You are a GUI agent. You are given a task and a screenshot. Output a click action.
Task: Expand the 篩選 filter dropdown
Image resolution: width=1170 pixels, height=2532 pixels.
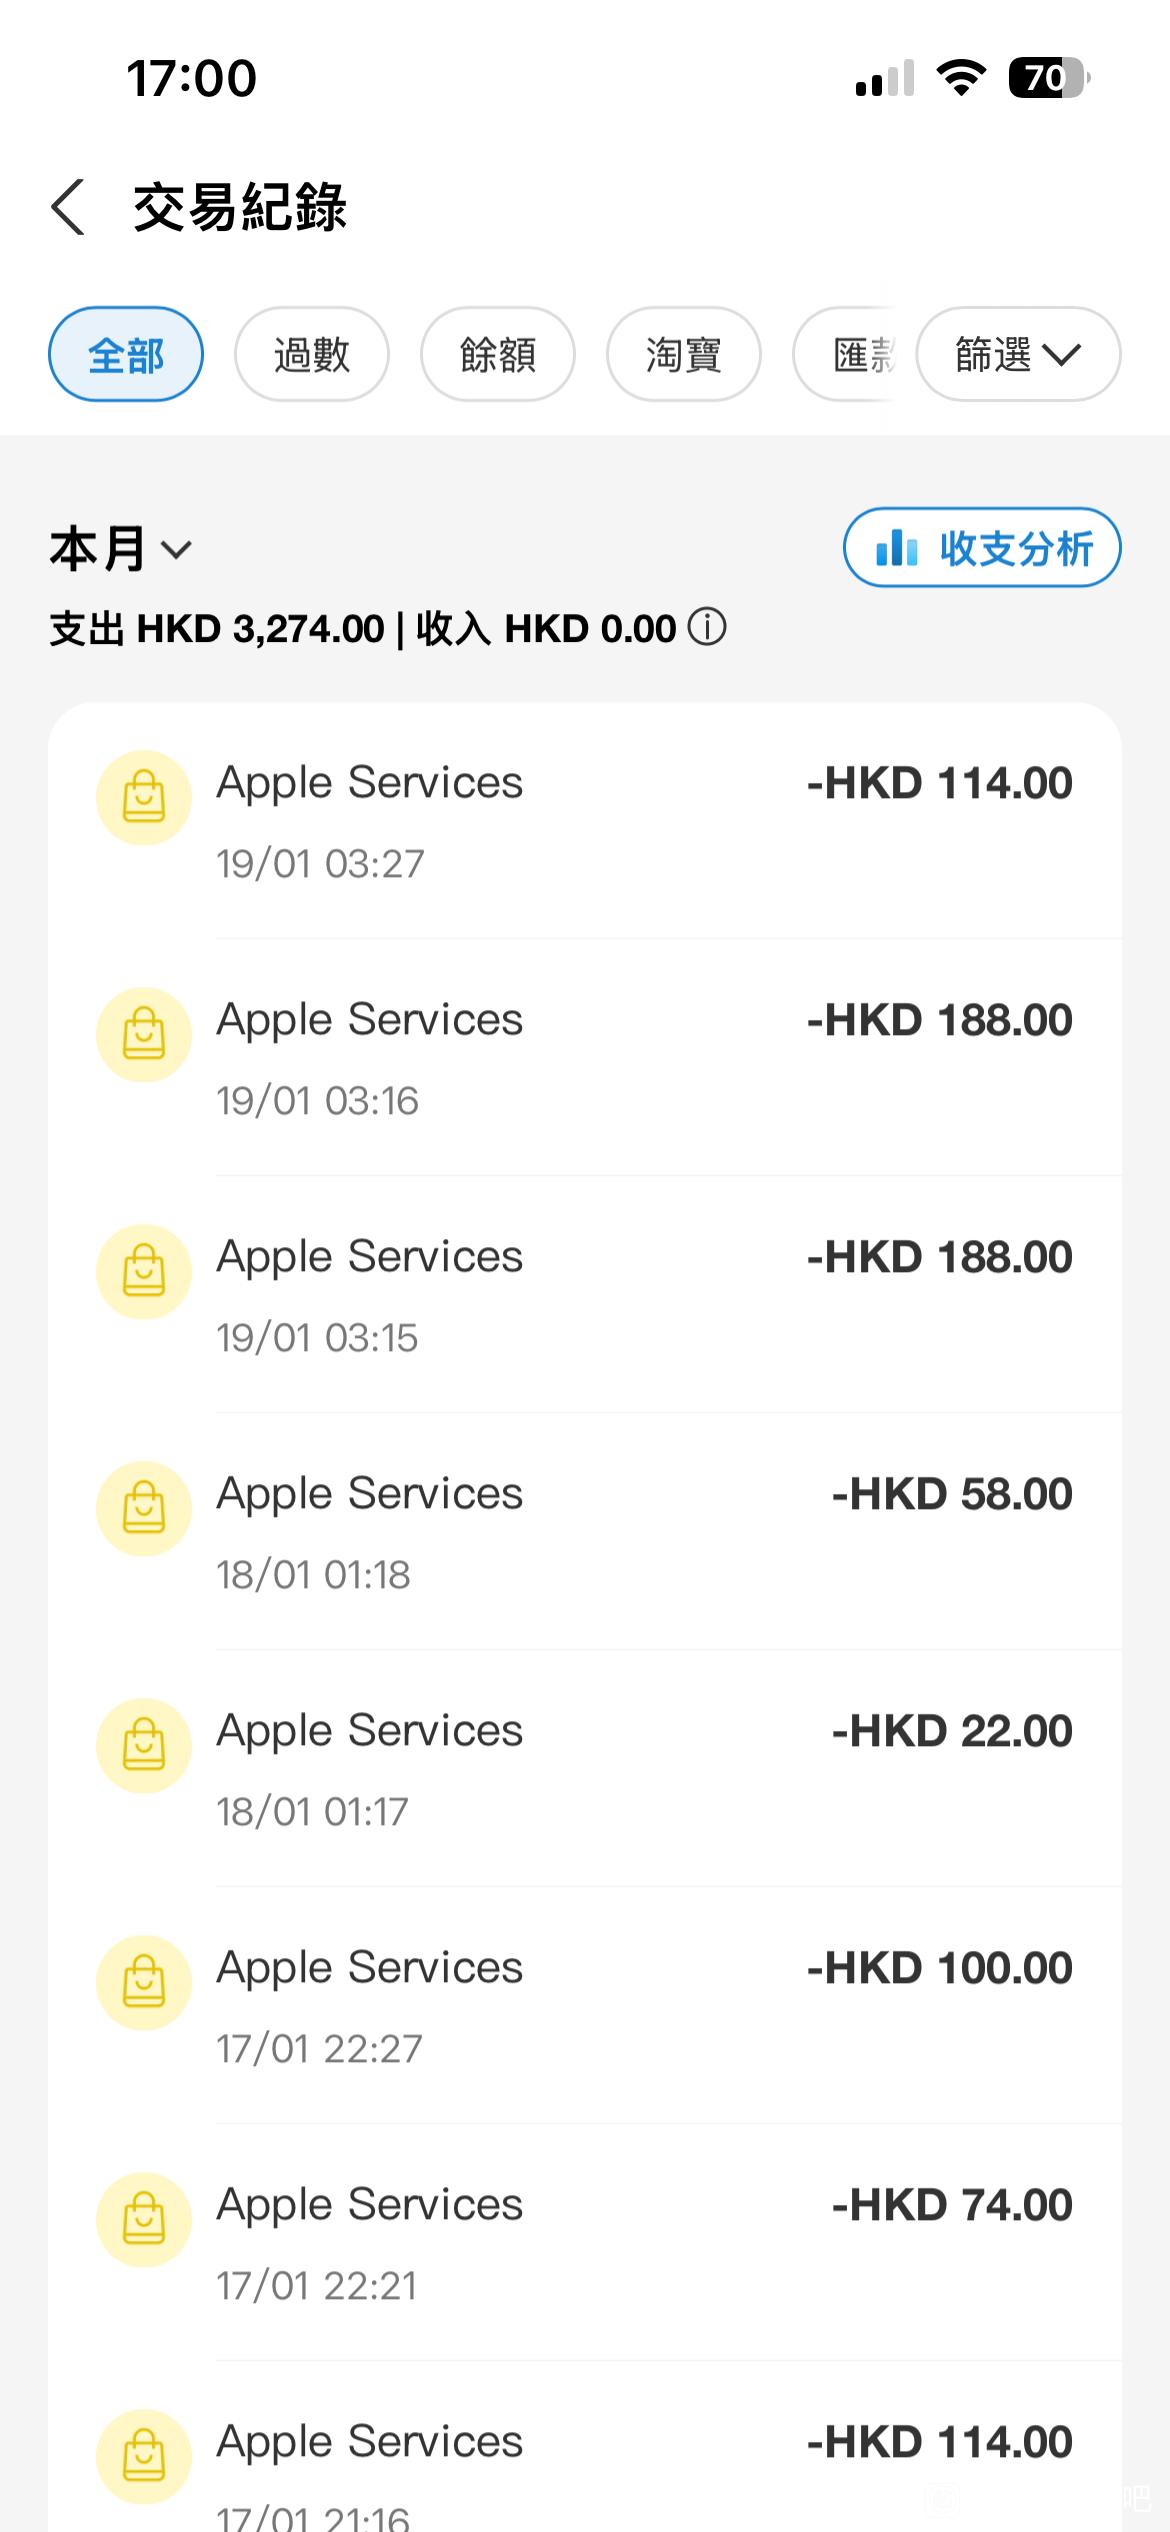[1018, 354]
